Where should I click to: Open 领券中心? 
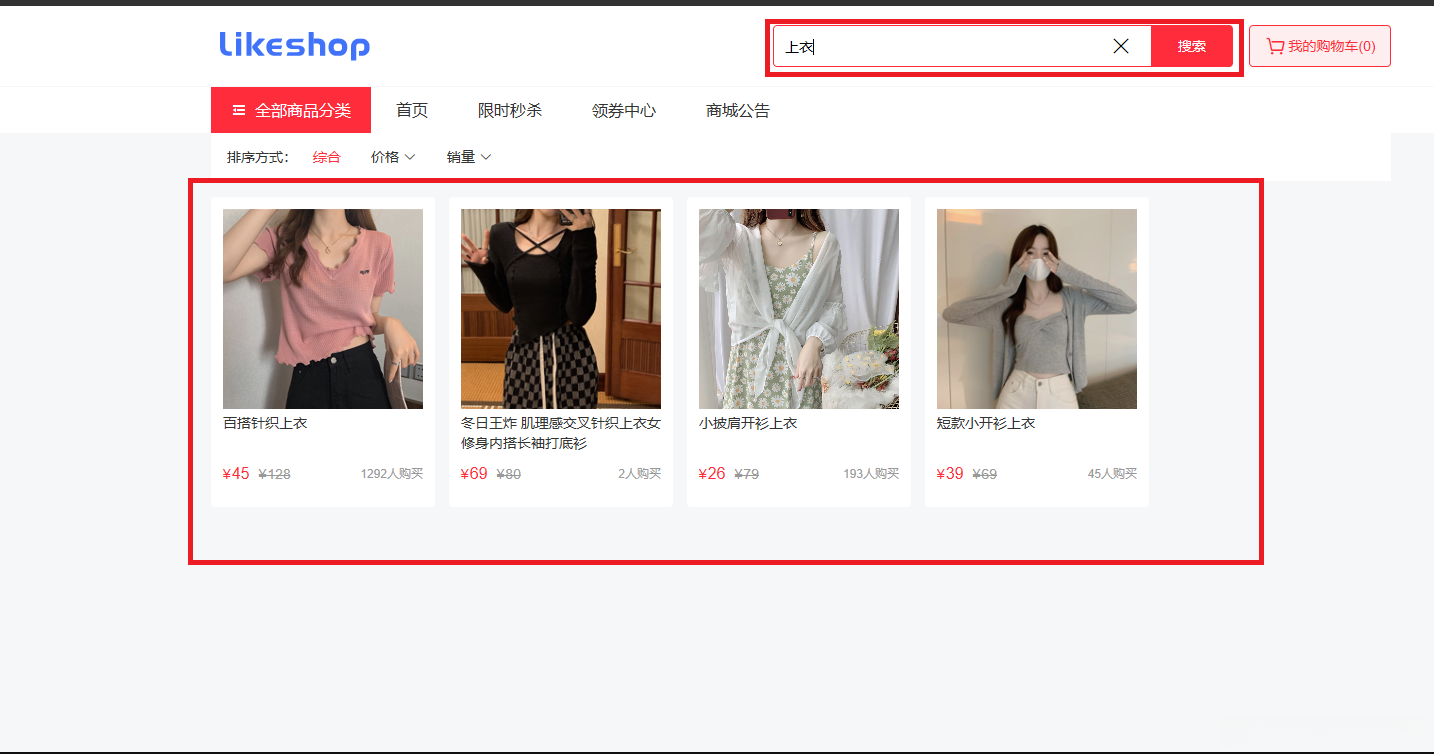tap(624, 110)
